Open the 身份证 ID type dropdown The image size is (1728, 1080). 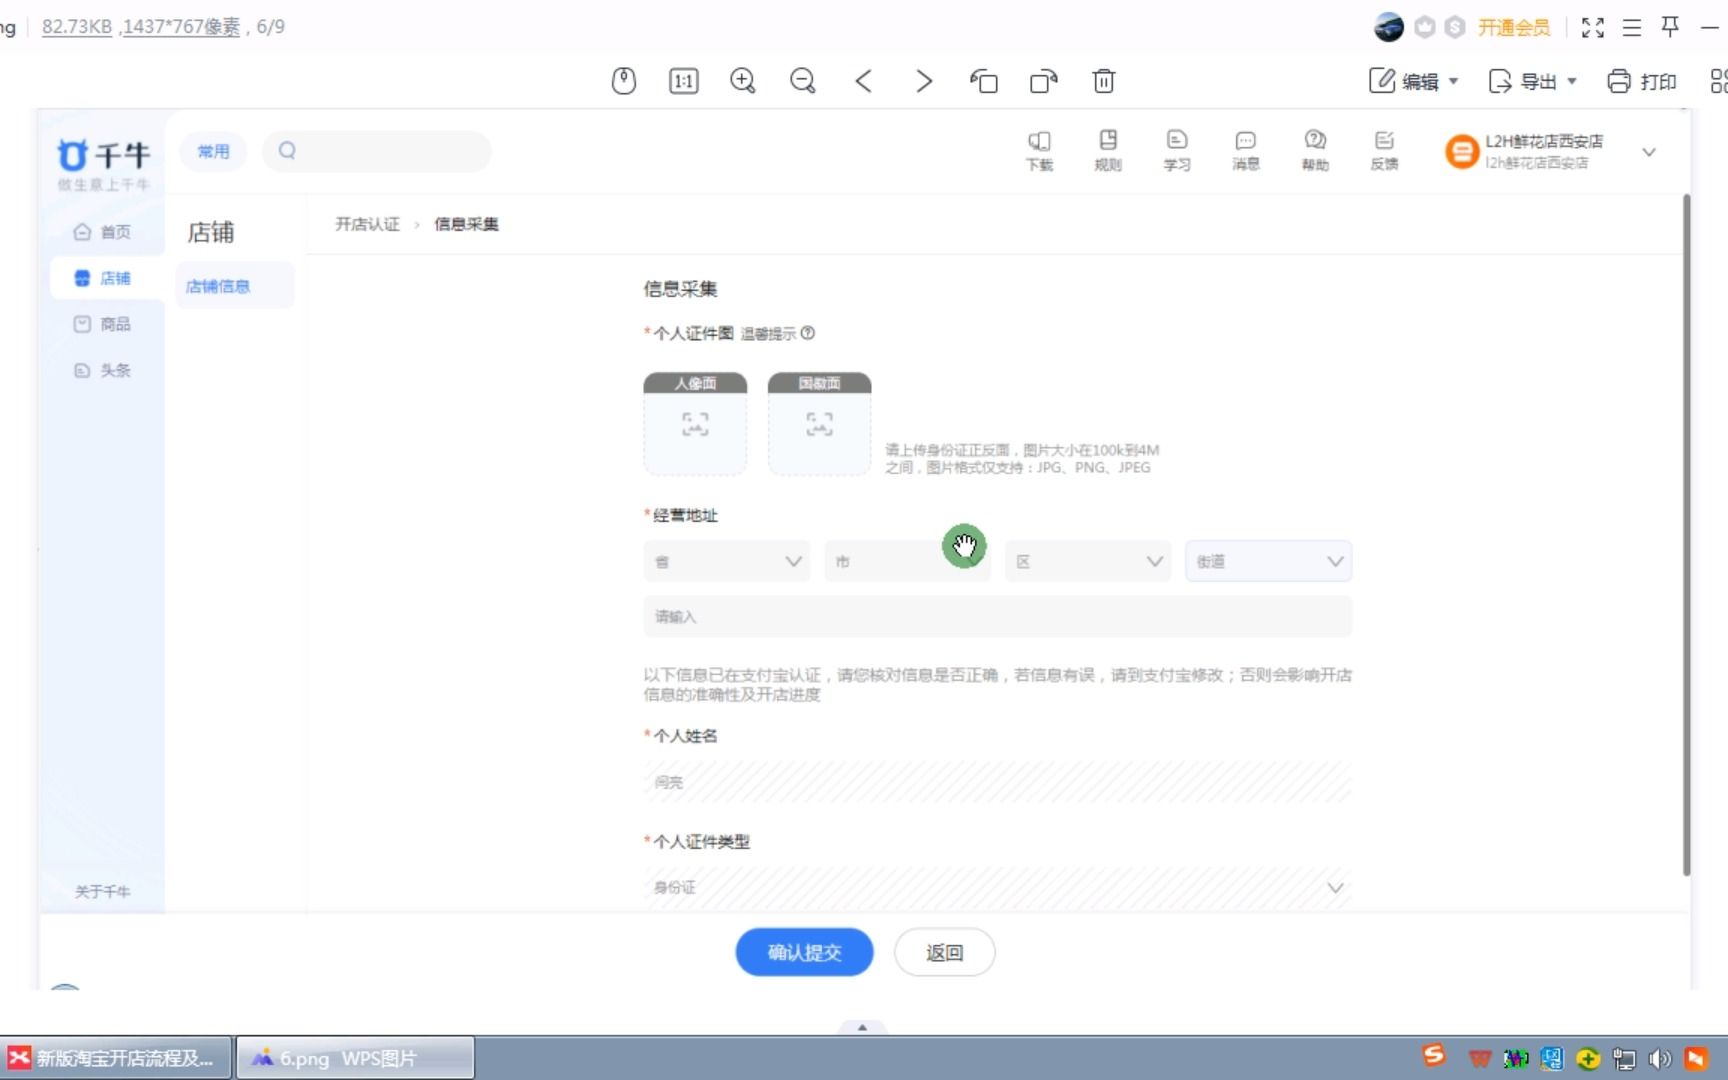coord(997,888)
